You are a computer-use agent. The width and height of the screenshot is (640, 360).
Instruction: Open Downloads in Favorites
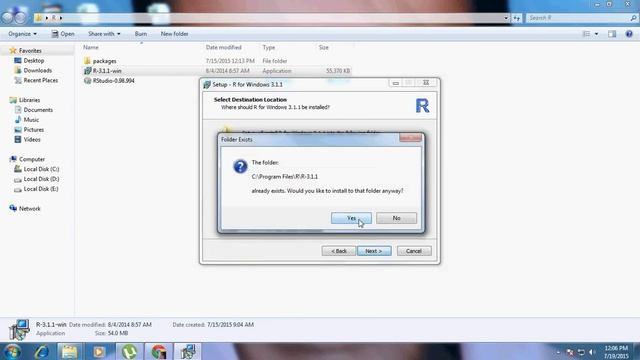point(38,70)
